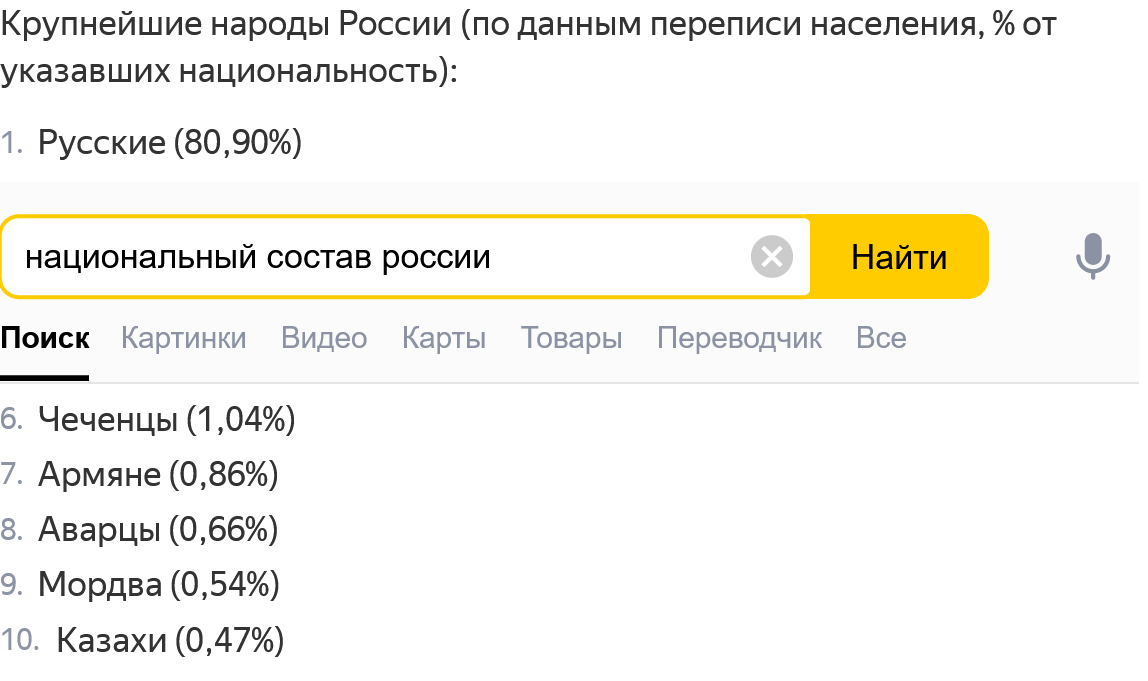Click the Мордва (0,54%) list item
The width and height of the screenshot is (1148, 681).
159,584
